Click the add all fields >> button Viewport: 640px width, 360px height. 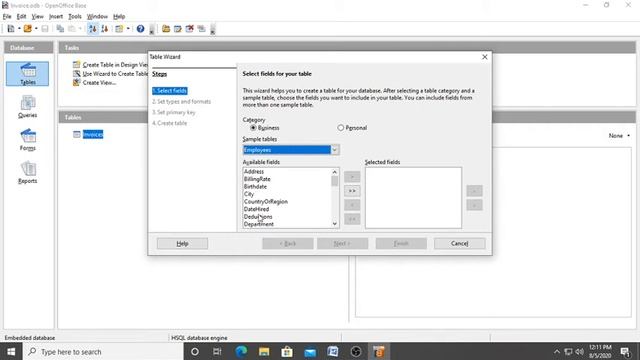tap(352, 191)
